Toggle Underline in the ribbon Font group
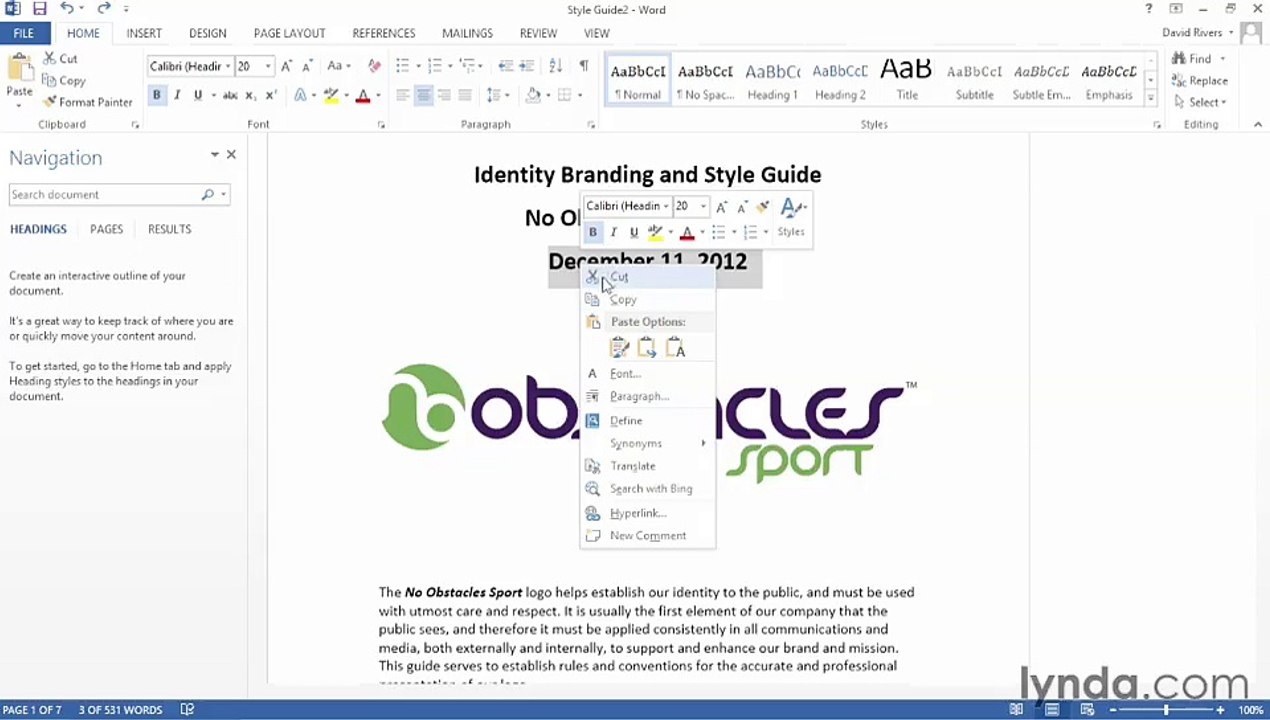Screen dimensions: 1270x720 [198, 95]
